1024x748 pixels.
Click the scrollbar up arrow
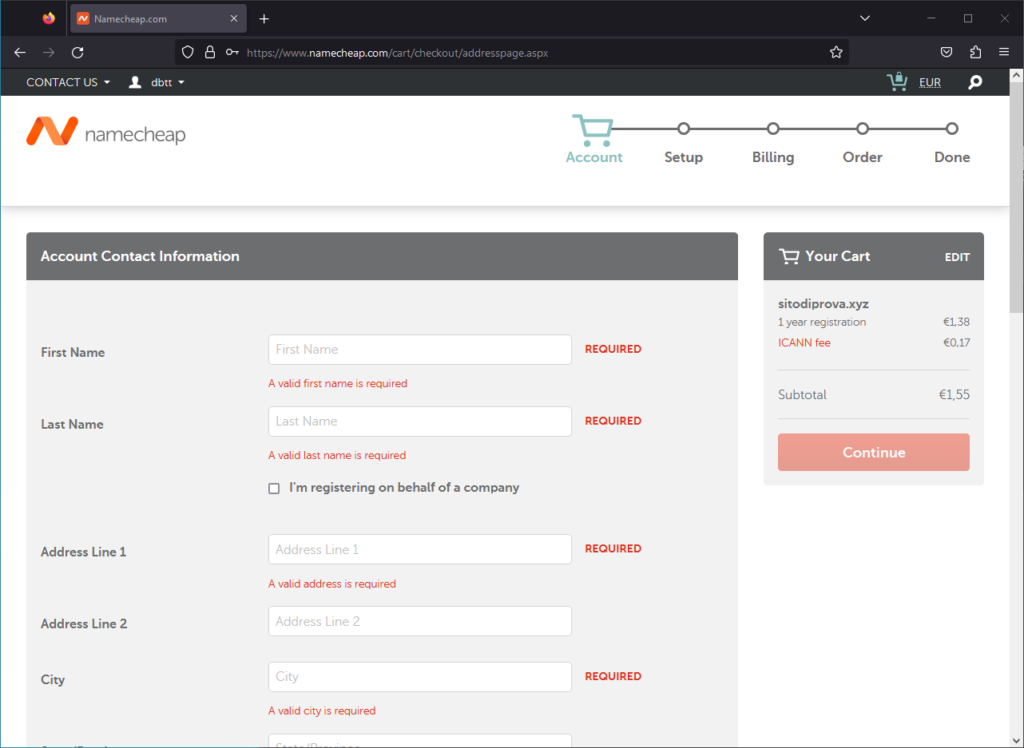point(1016,76)
